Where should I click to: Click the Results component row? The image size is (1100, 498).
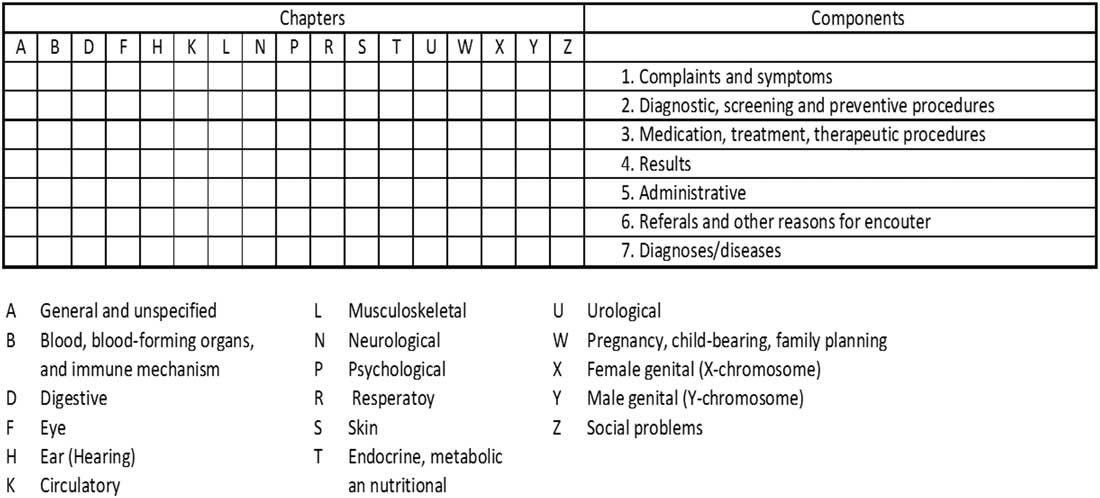point(654,163)
